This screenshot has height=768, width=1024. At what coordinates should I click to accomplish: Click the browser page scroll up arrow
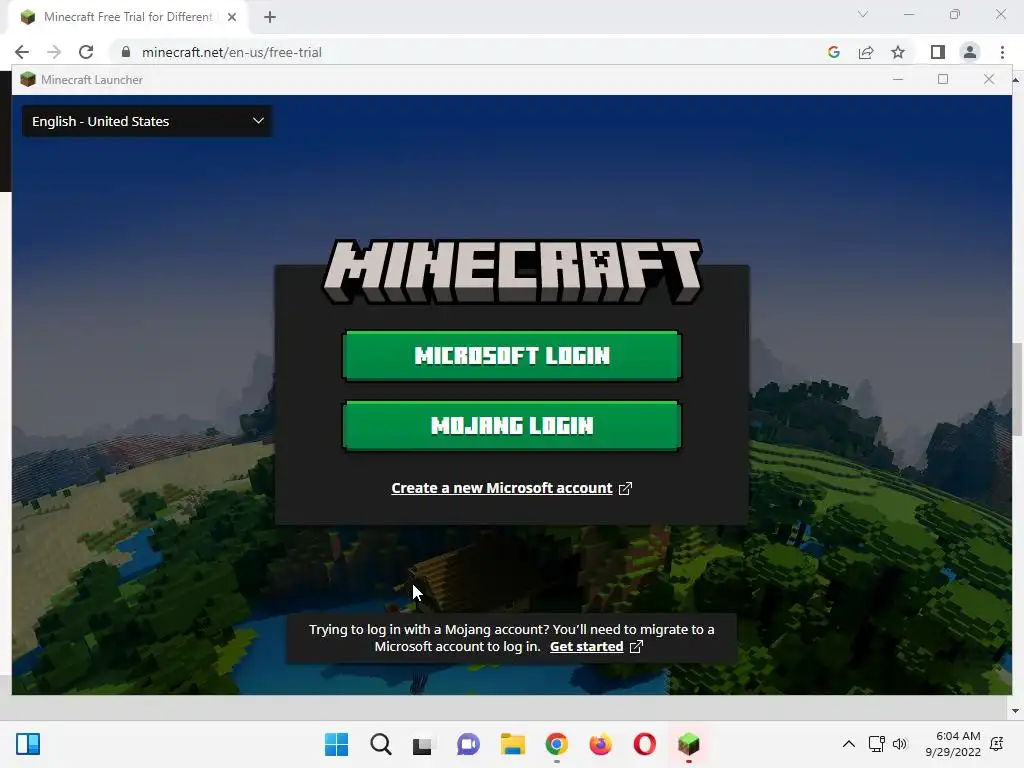click(1016, 80)
